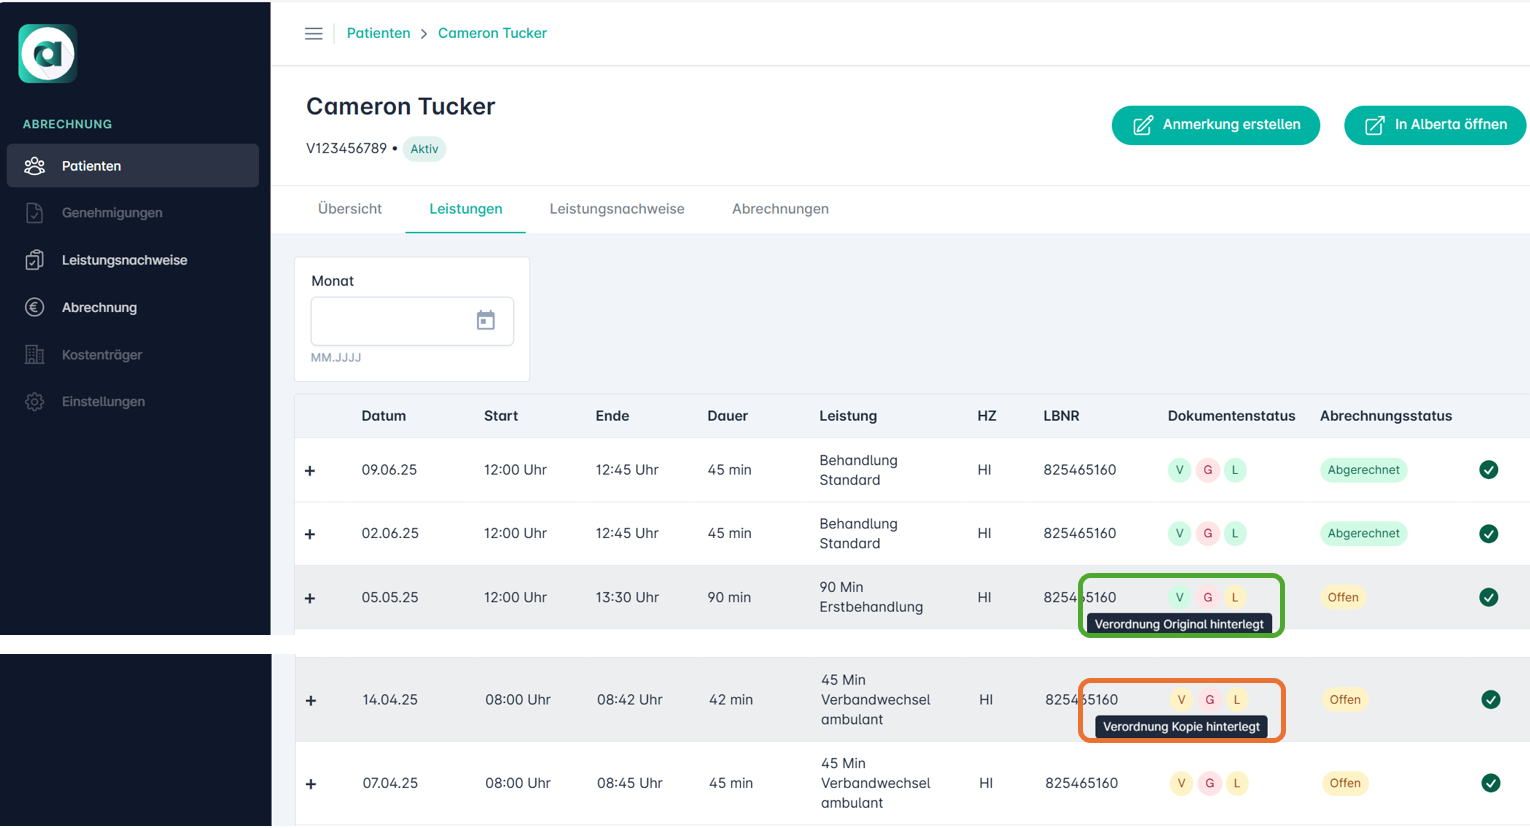
Task: Expand the 05.05.25 Erstbehandlung row
Action: tap(310, 599)
